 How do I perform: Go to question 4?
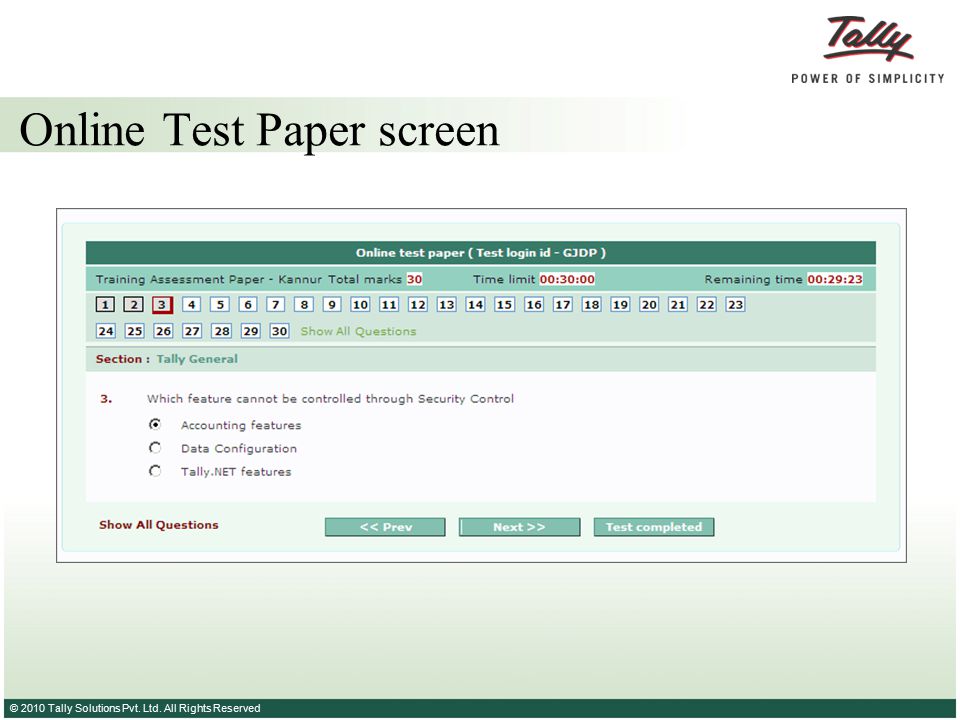click(192, 304)
